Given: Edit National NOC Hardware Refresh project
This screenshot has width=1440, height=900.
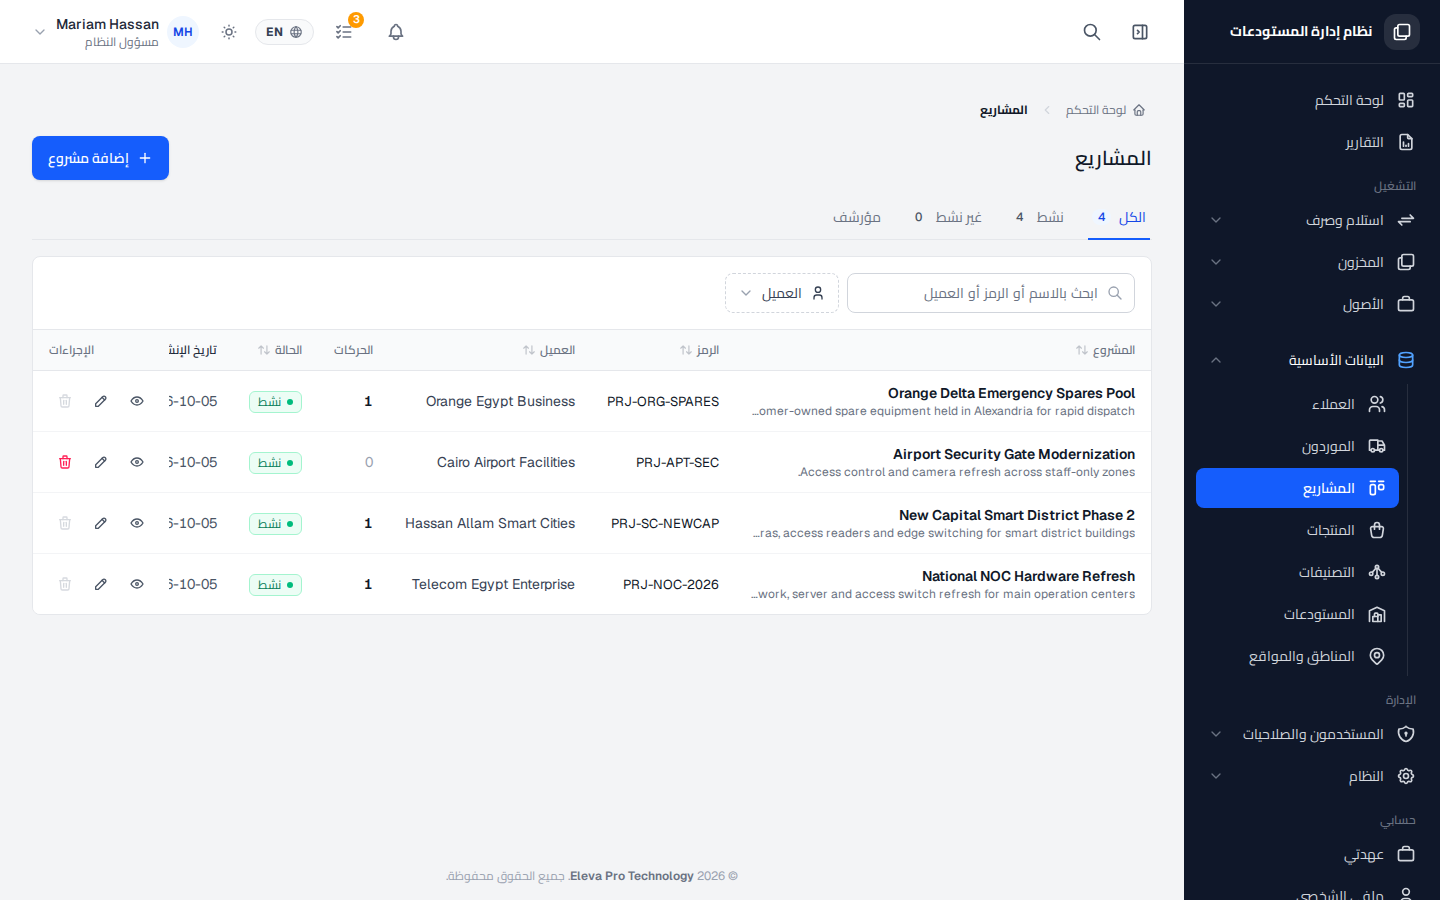Looking at the screenshot, I should (x=101, y=584).
